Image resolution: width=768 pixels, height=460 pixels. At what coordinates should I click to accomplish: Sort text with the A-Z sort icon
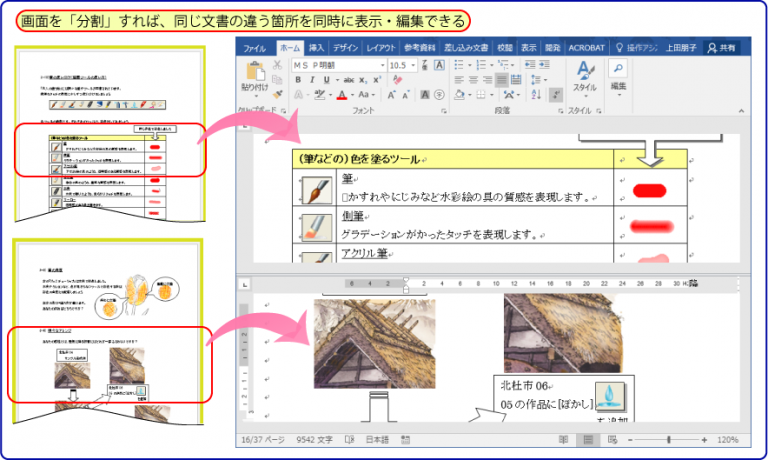pos(536,95)
